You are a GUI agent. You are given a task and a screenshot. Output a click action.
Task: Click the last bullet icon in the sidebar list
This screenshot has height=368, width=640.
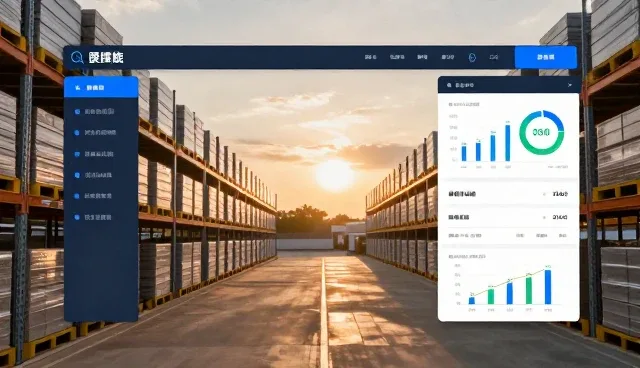pos(77,217)
